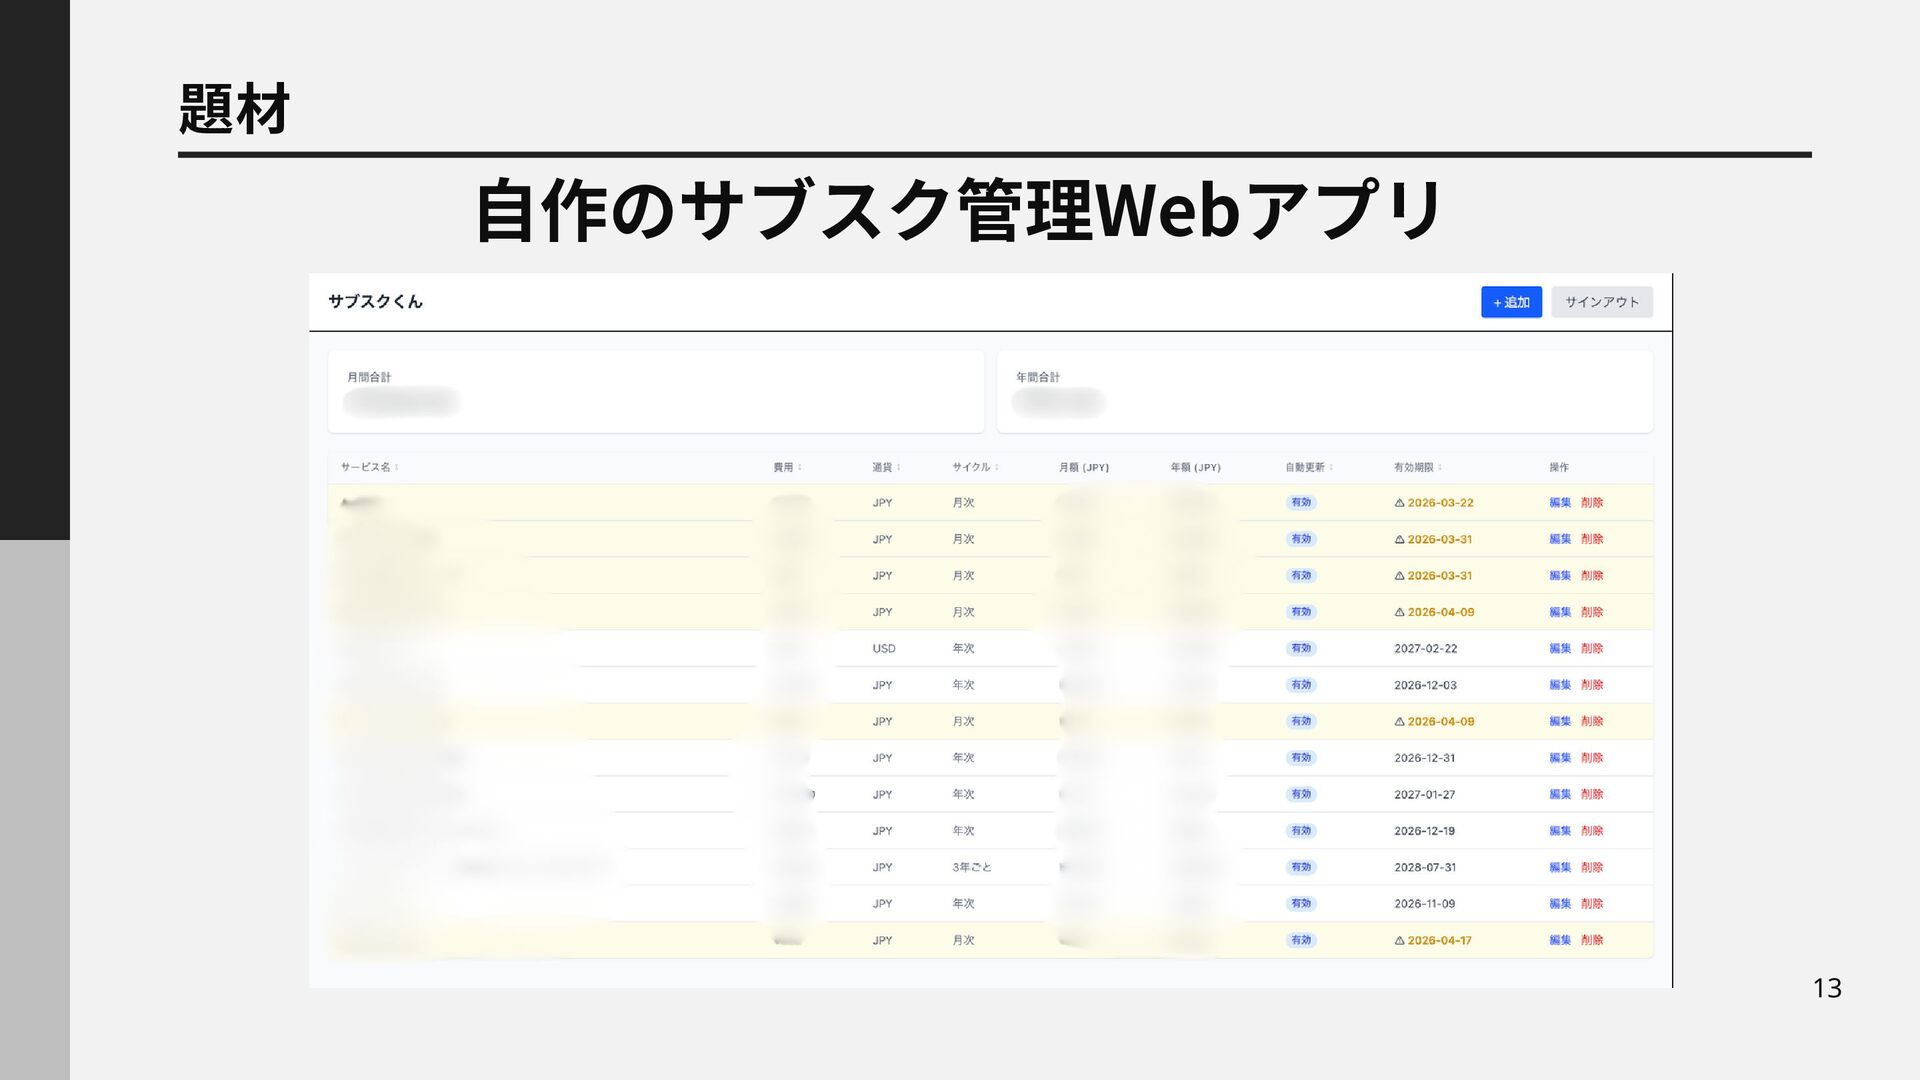
Task: Sort by 通貨 column arrow
Action: [899, 467]
